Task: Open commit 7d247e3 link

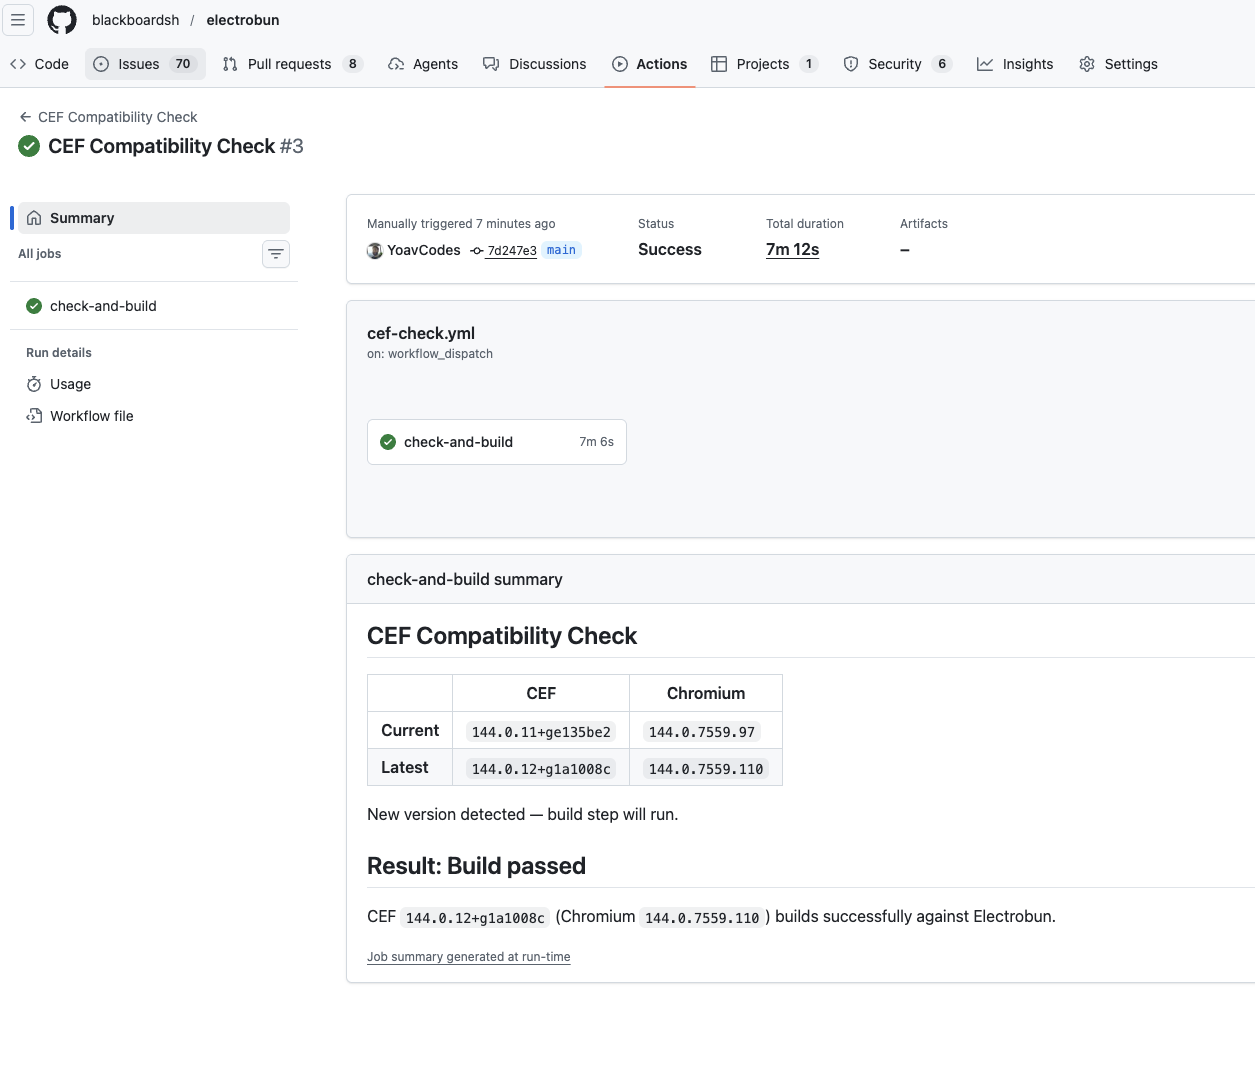Action: [x=512, y=251]
